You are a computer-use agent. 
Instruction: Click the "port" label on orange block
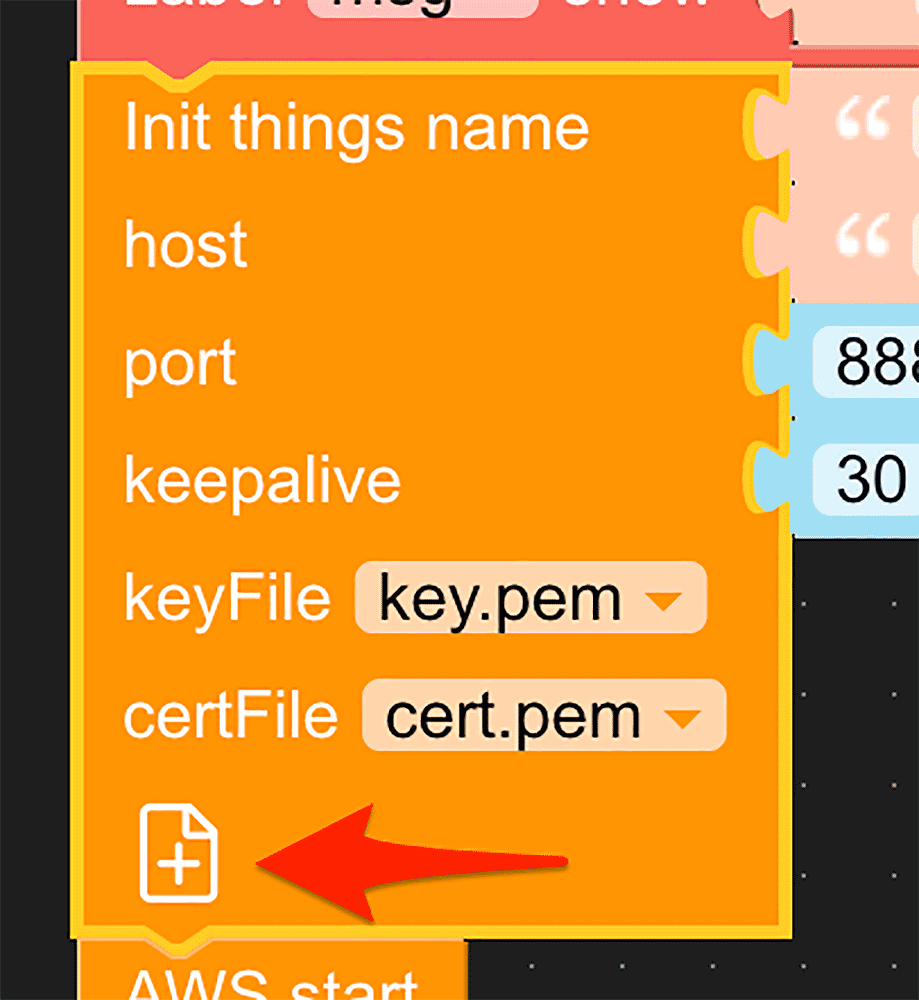pos(180,363)
